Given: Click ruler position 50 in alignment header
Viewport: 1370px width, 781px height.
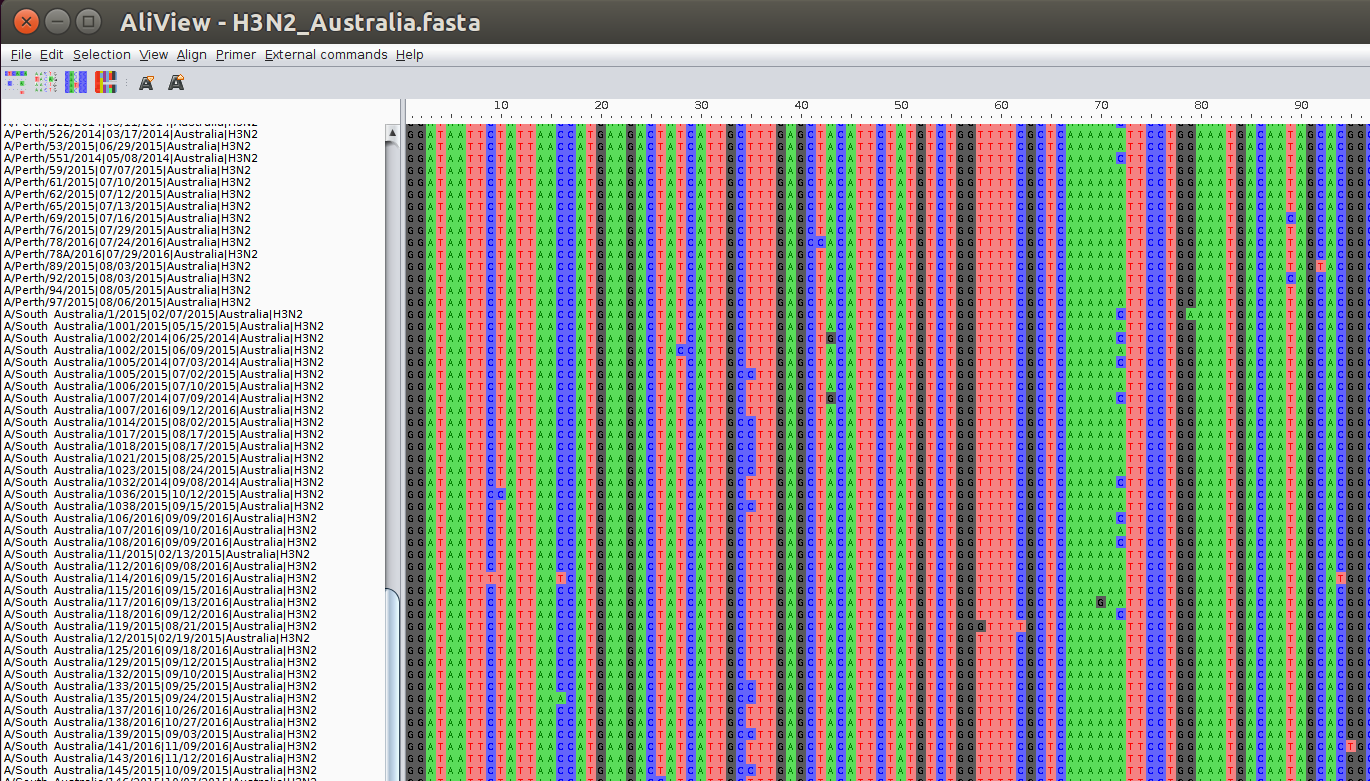Looking at the screenshot, I should [x=901, y=105].
